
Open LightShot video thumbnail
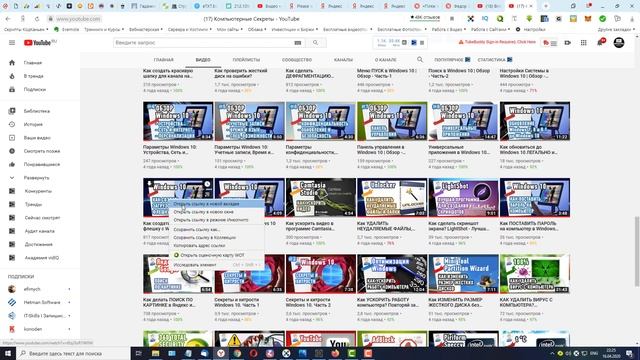coord(463,197)
